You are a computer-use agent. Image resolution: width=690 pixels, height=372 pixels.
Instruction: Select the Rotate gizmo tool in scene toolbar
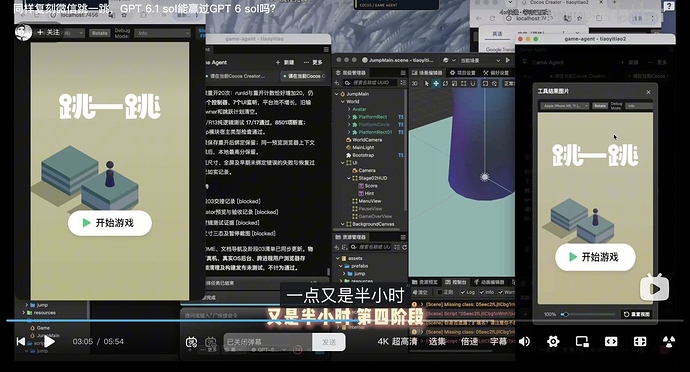tap(445, 83)
